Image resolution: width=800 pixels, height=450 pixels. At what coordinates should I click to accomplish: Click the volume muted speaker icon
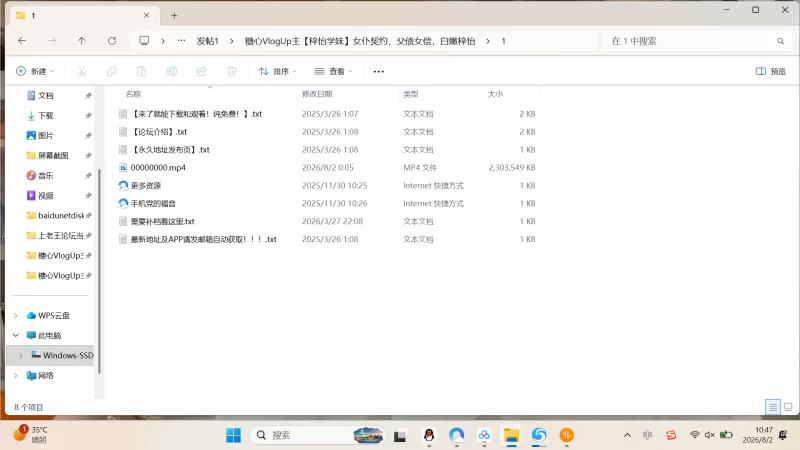coord(710,435)
